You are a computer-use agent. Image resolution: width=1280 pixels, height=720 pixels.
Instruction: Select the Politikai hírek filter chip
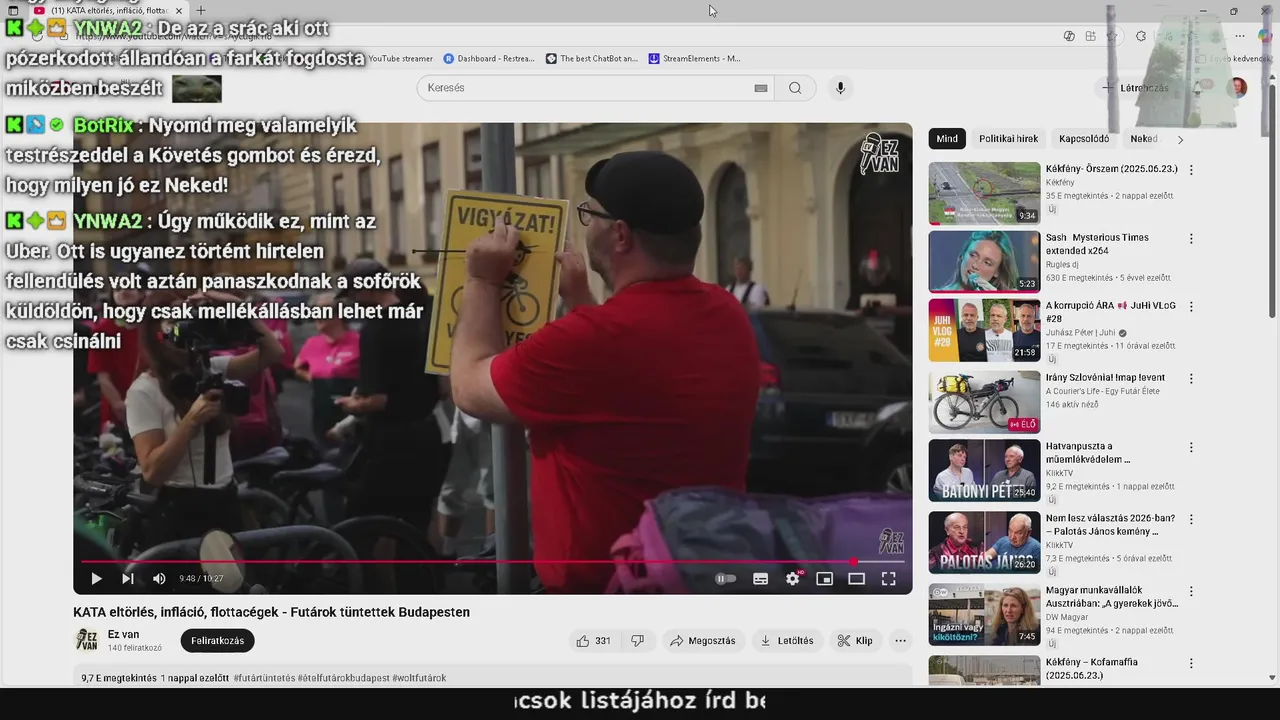point(1008,139)
